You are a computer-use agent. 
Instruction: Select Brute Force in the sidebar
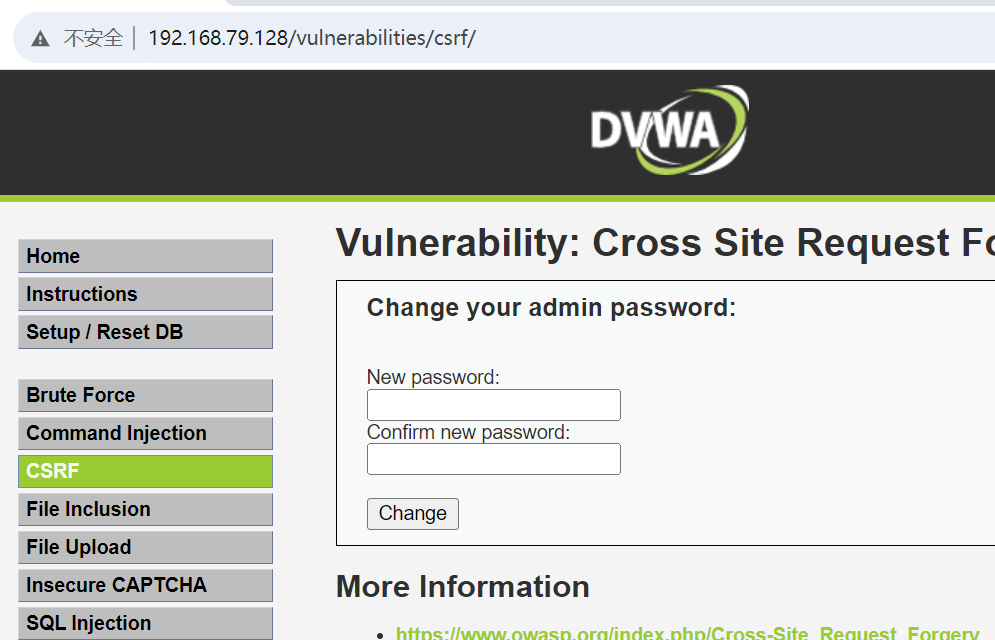click(145, 395)
